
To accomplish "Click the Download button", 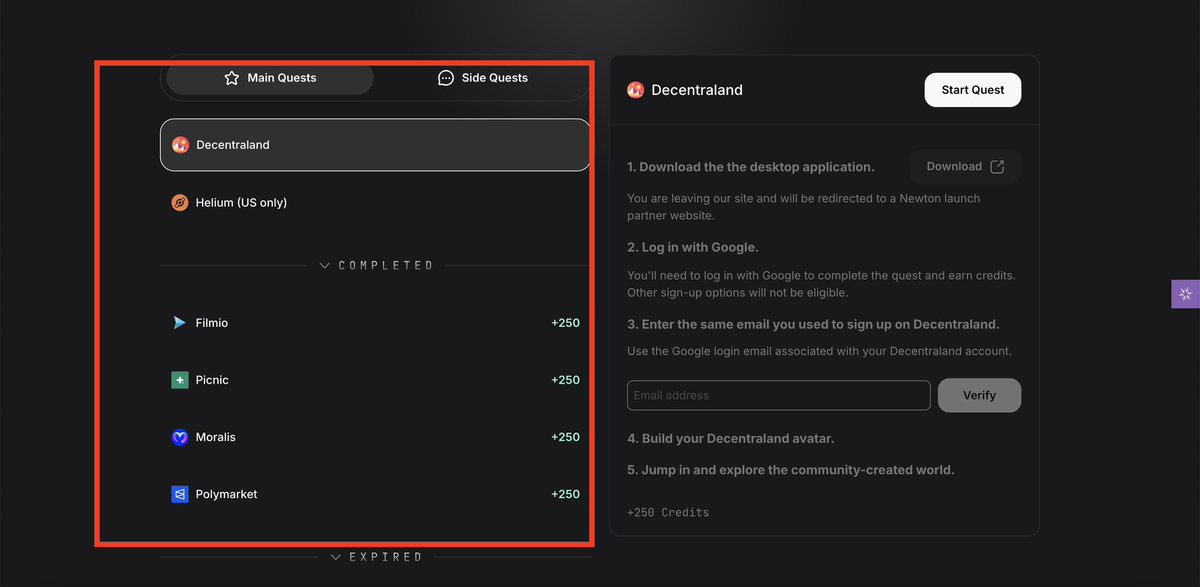I will (965, 167).
